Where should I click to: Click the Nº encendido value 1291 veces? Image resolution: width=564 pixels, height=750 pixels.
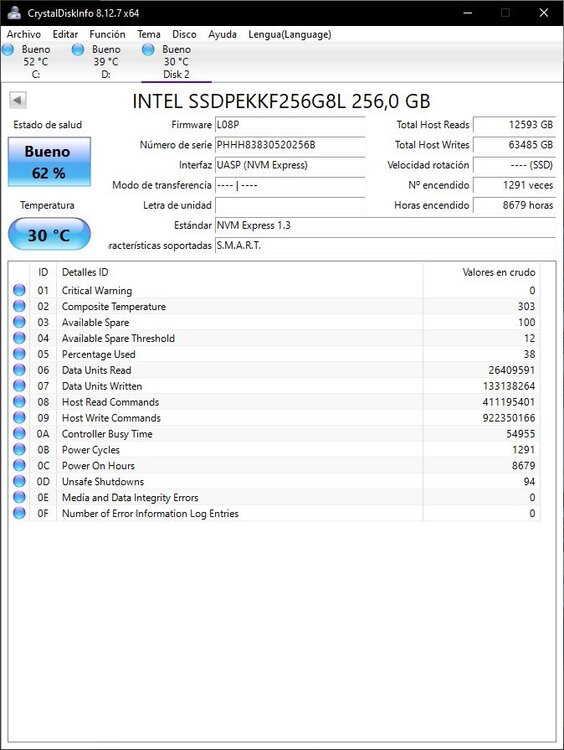tap(514, 185)
